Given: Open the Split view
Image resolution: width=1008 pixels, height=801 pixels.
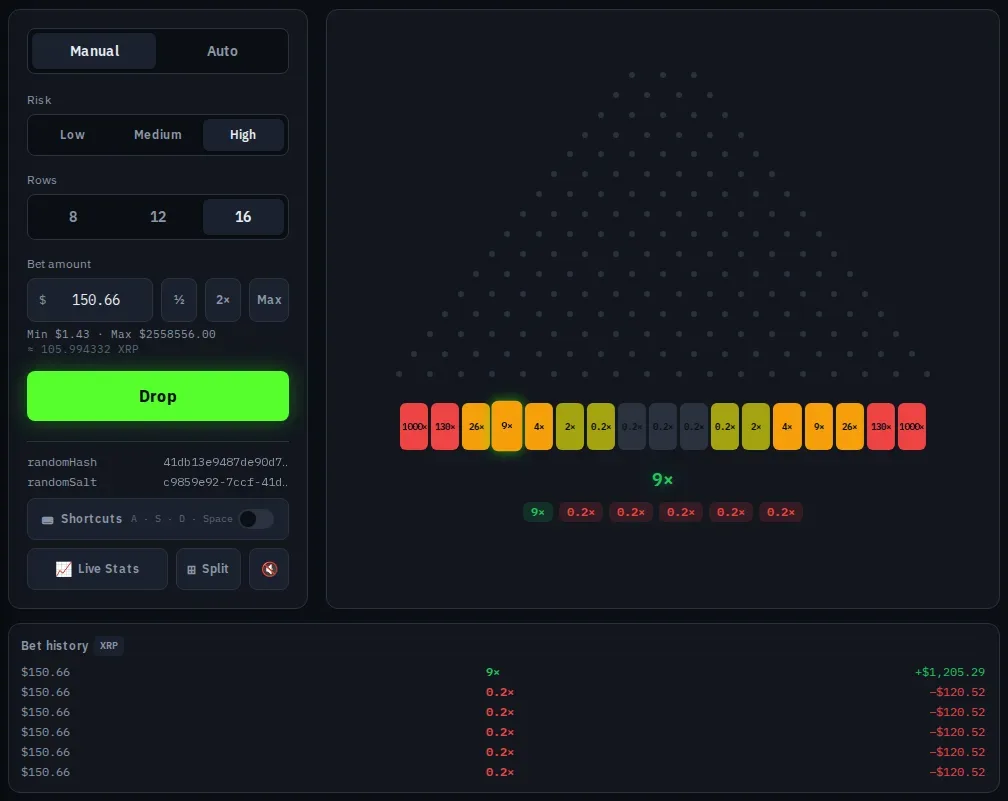Looking at the screenshot, I should (x=208, y=569).
